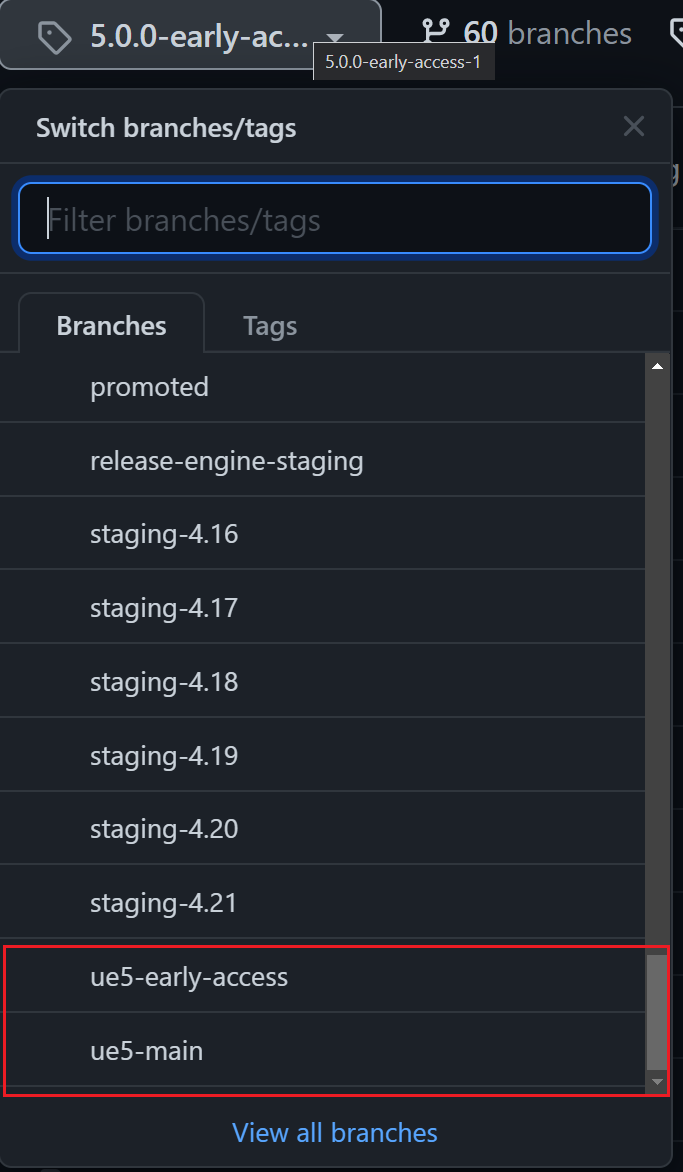
Task: Open the 5.0.0-early-ac... branch dropdown arrow
Action: (x=335, y=39)
